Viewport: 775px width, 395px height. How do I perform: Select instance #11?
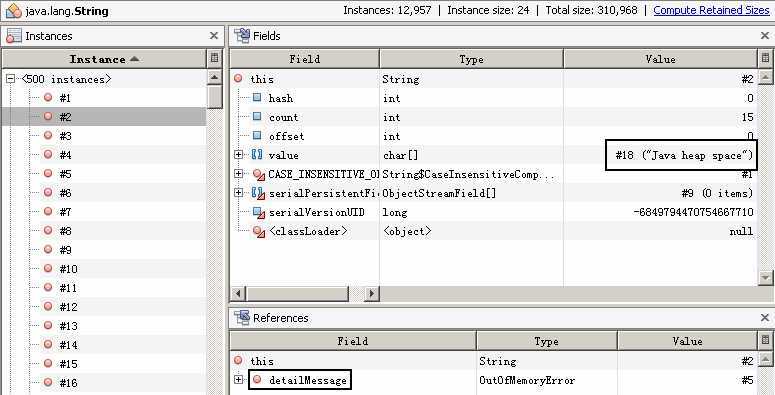[68, 287]
